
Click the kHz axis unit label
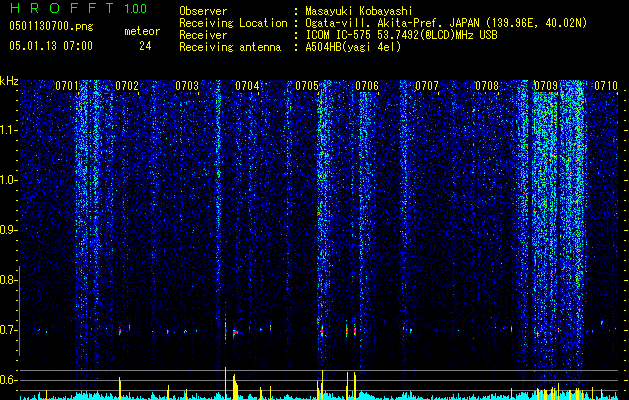point(9,81)
